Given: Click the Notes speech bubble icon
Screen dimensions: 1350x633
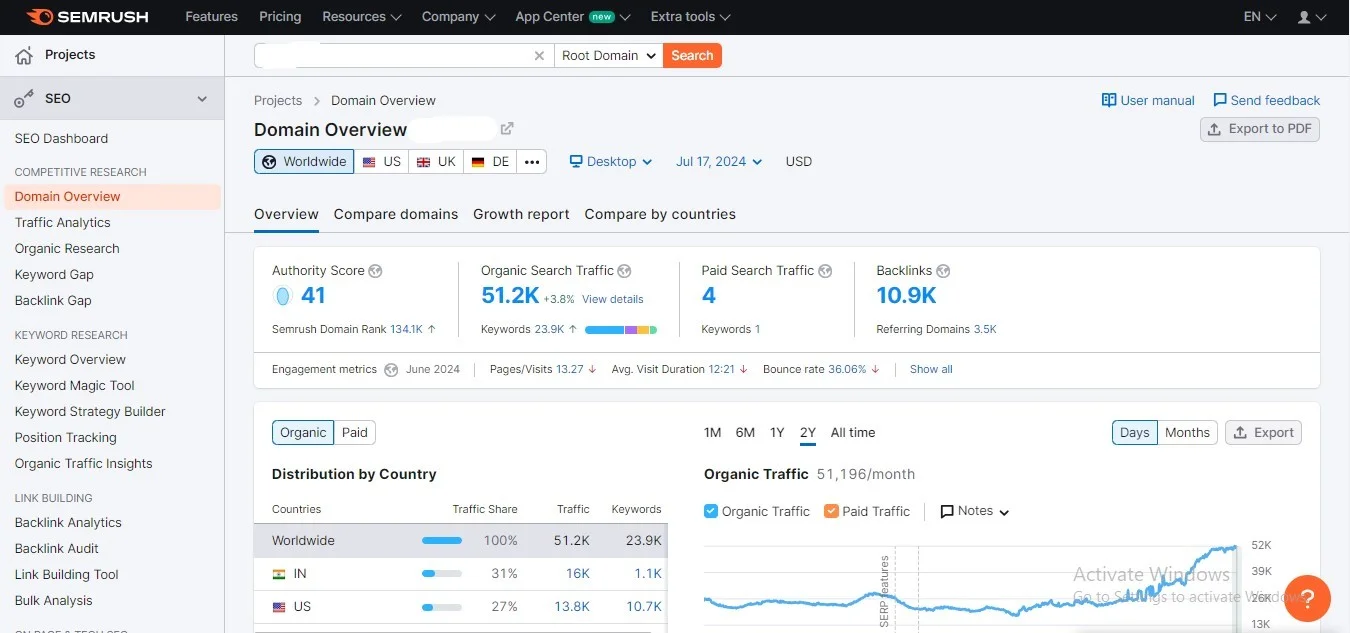Looking at the screenshot, I should pyautogui.click(x=947, y=511).
